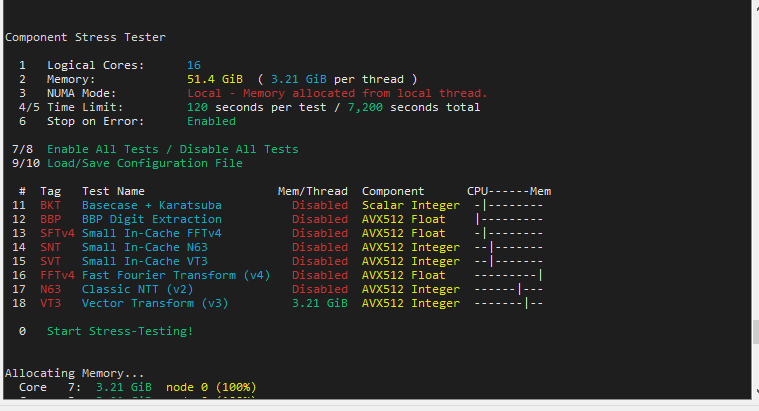Viewport: 759px width, 411px height.
Task: Click CPU-Mem gauge in the VT3 row
Action: pyautogui.click(x=509, y=304)
